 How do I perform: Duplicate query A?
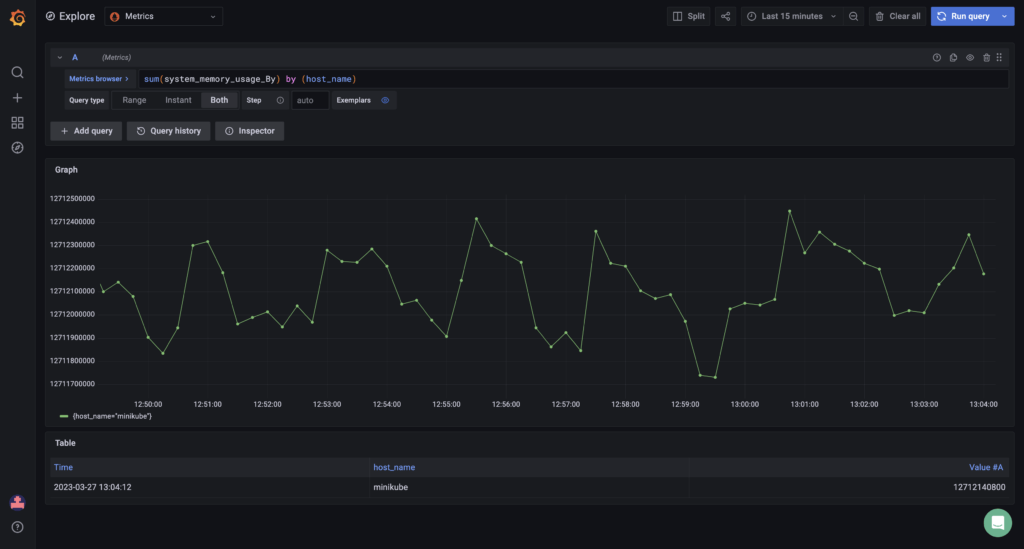(x=953, y=57)
